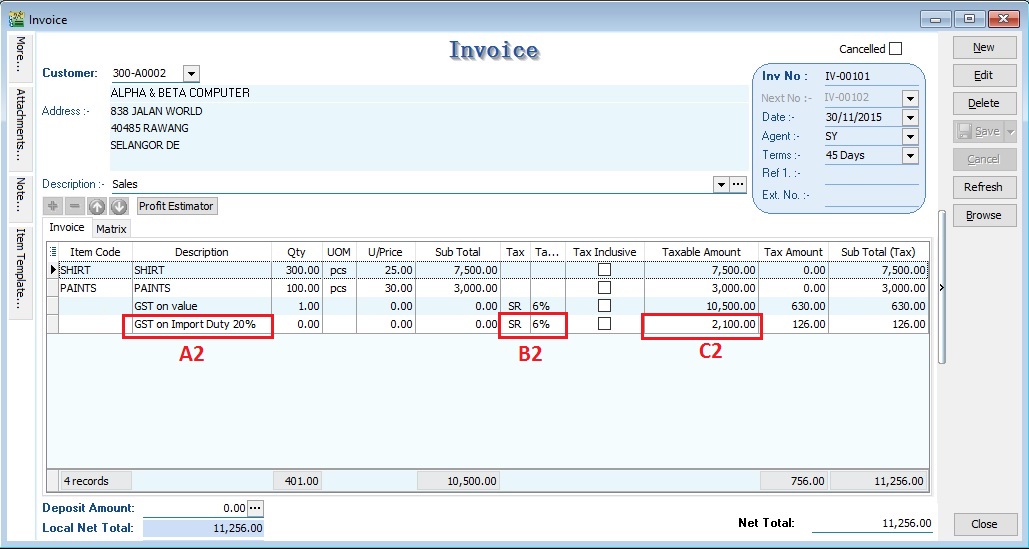
Task: Open the Save button dropdown arrow
Action: [1010, 131]
